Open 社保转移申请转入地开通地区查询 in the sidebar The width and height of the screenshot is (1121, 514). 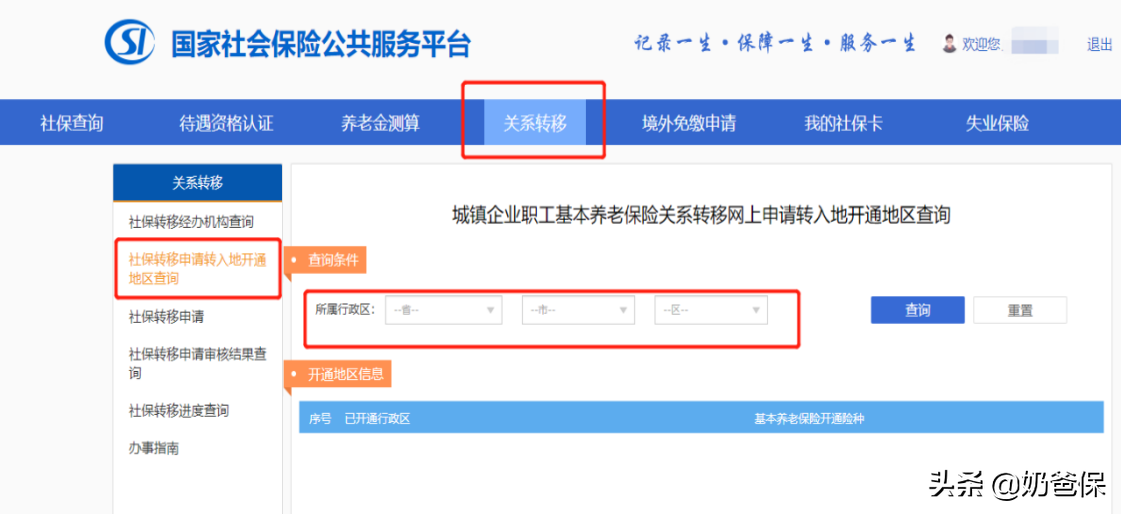point(197,270)
